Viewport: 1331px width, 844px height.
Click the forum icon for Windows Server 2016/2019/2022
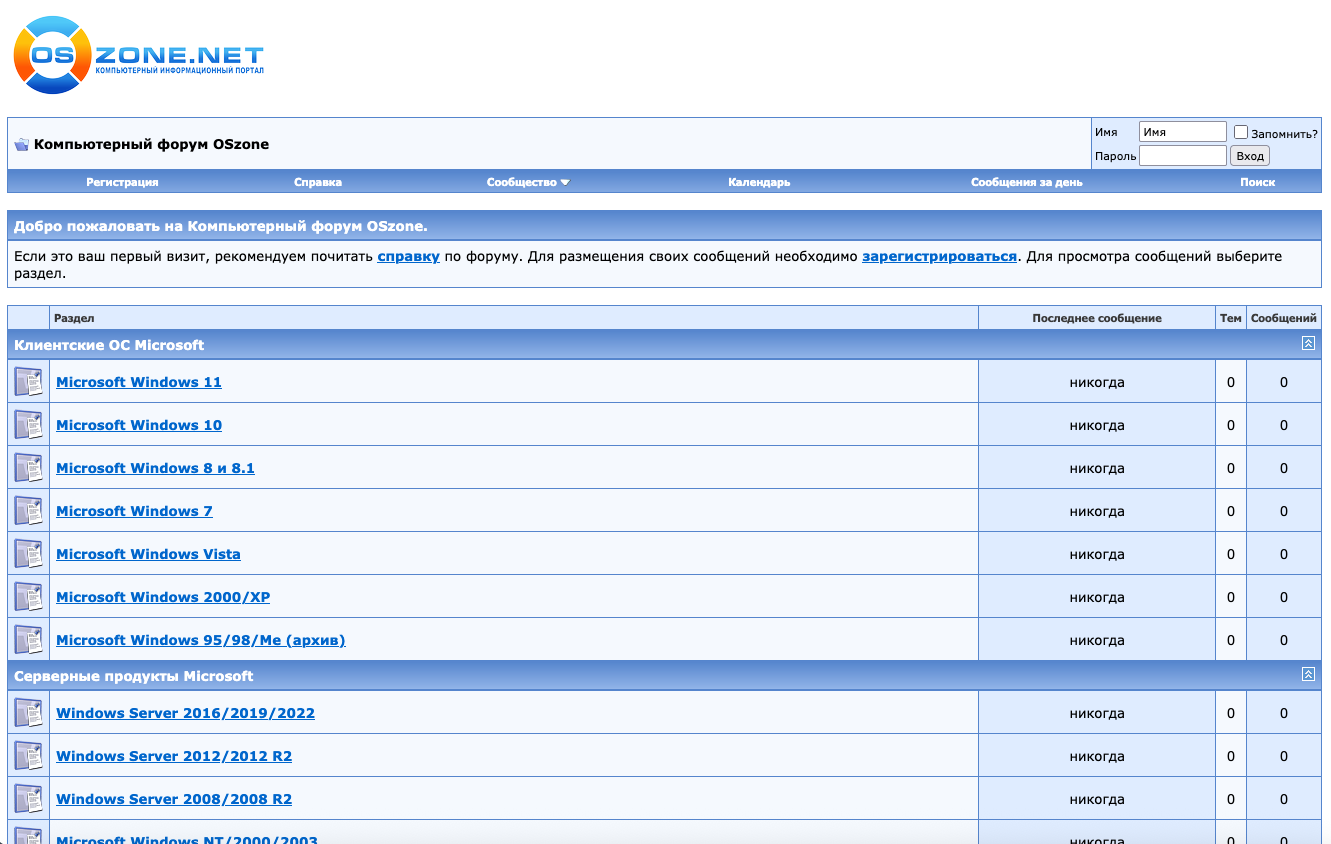28,713
